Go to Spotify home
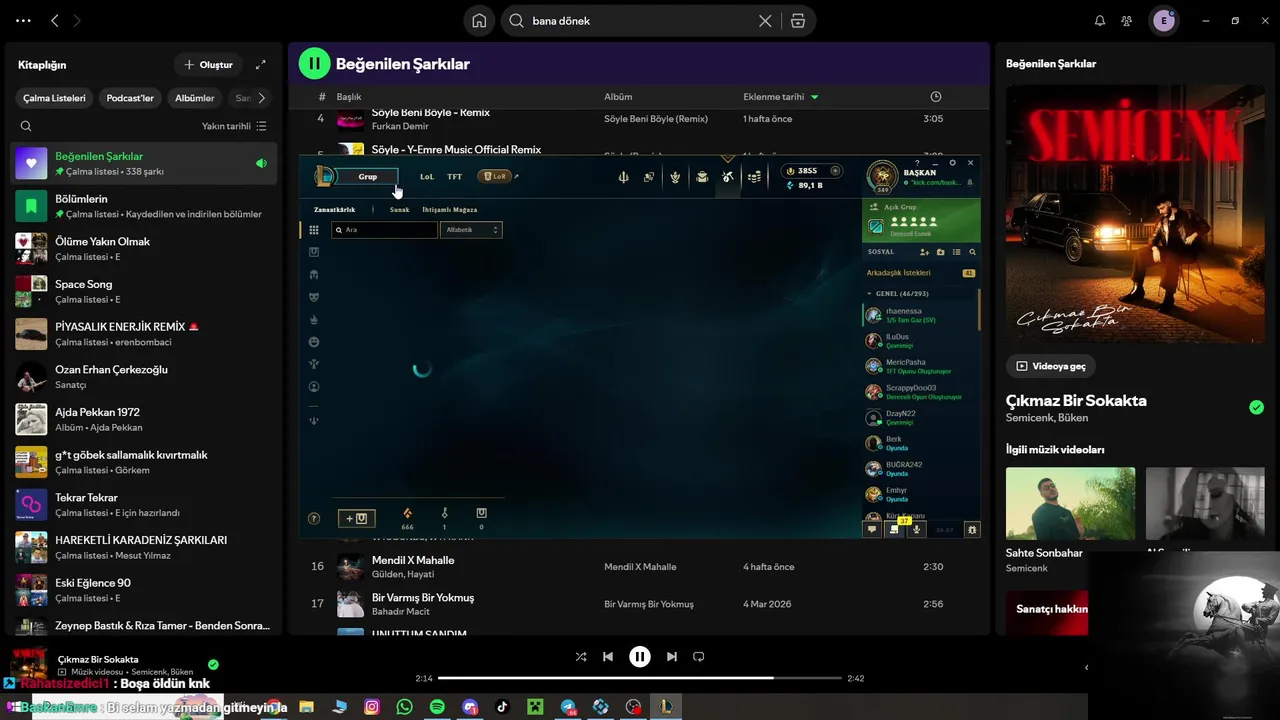 click(479, 21)
